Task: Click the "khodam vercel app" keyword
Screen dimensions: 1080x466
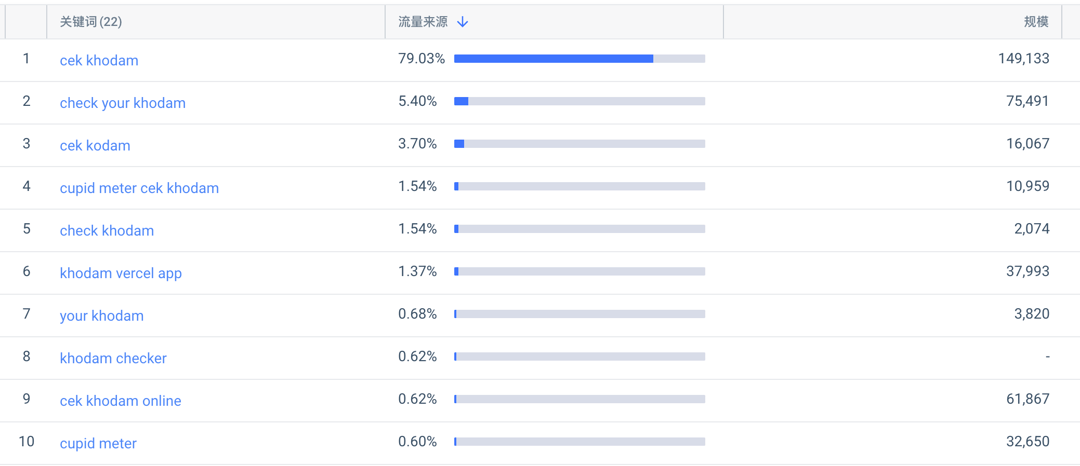Action: pyautogui.click(x=121, y=273)
